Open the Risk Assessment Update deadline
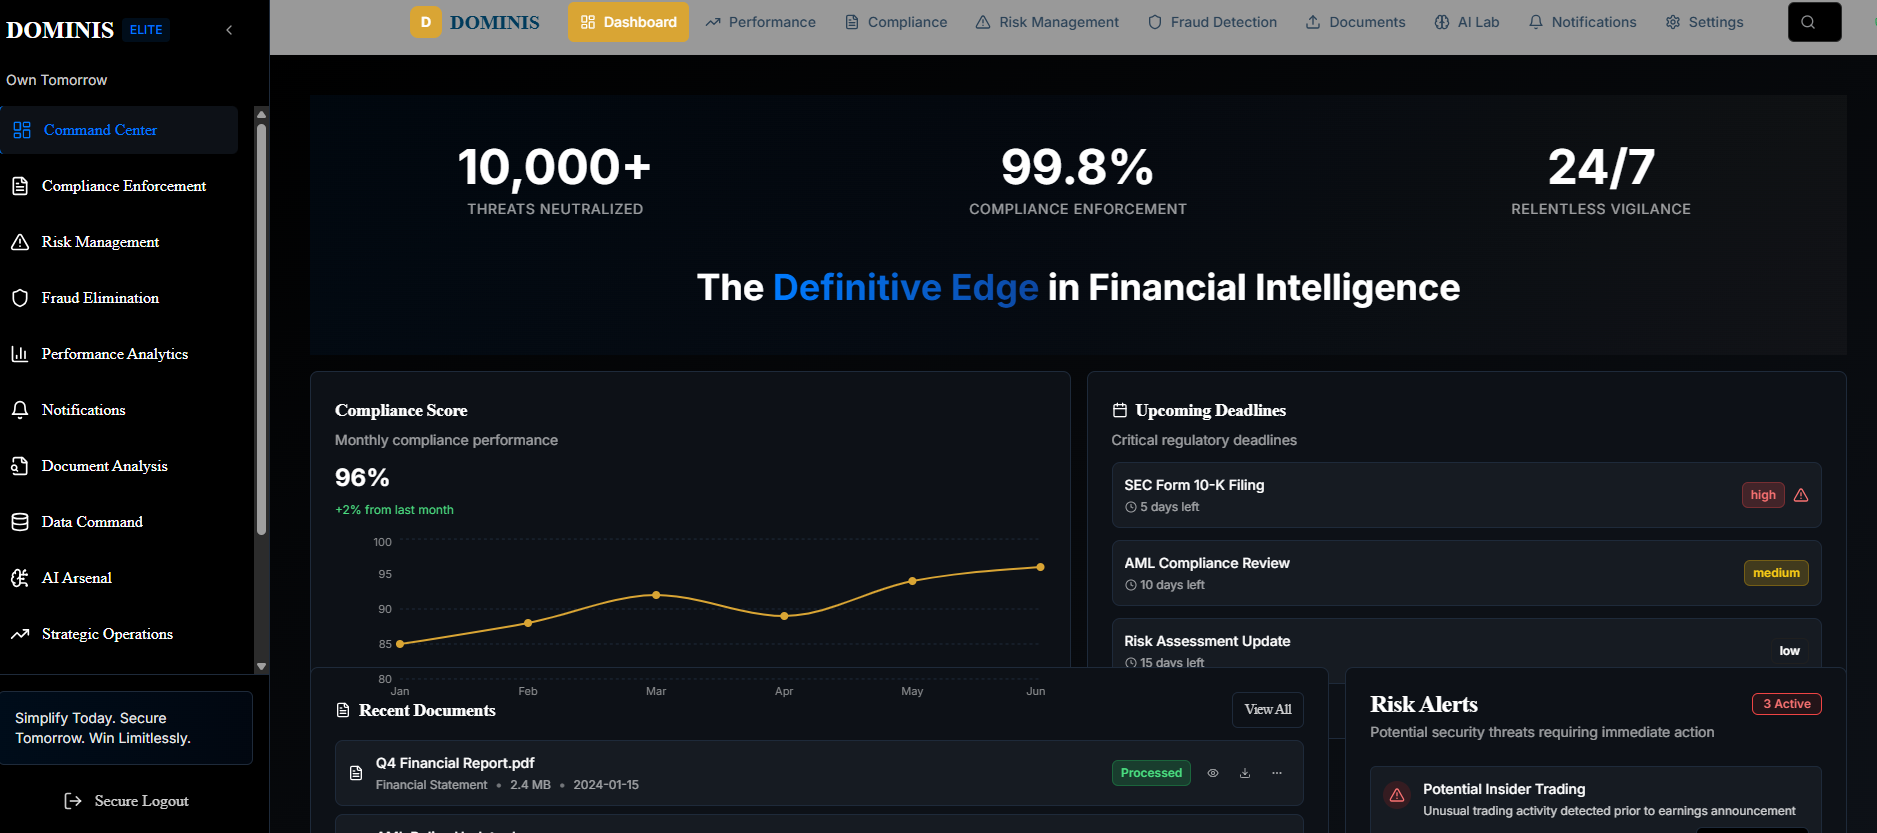This screenshot has width=1877, height=833. pos(1466,643)
